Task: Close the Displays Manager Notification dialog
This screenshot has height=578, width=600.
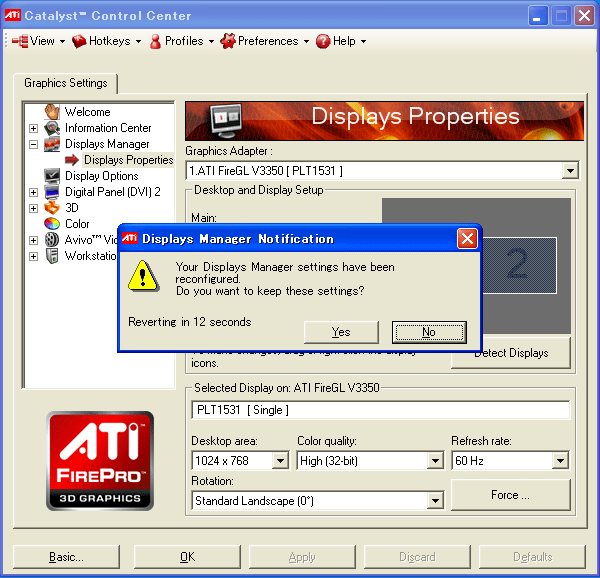Action: pyautogui.click(x=467, y=239)
